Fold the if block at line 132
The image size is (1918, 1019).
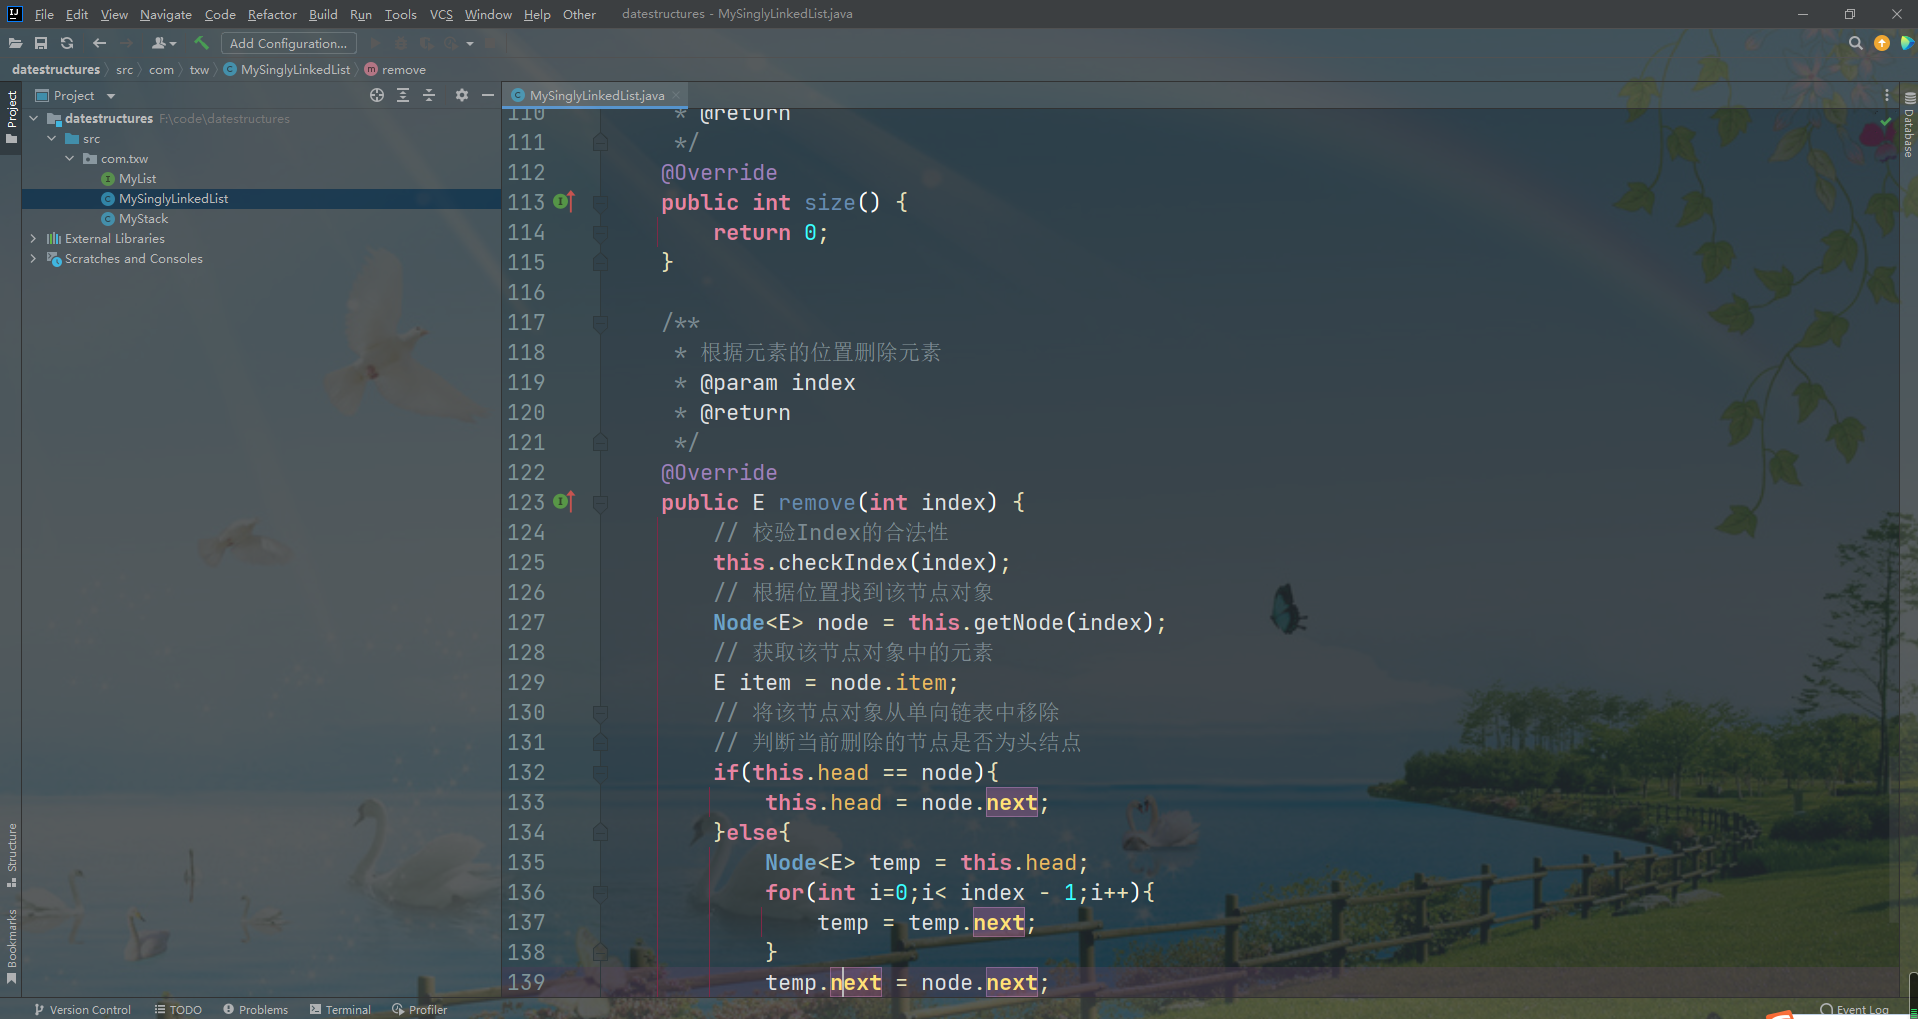[600, 772]
